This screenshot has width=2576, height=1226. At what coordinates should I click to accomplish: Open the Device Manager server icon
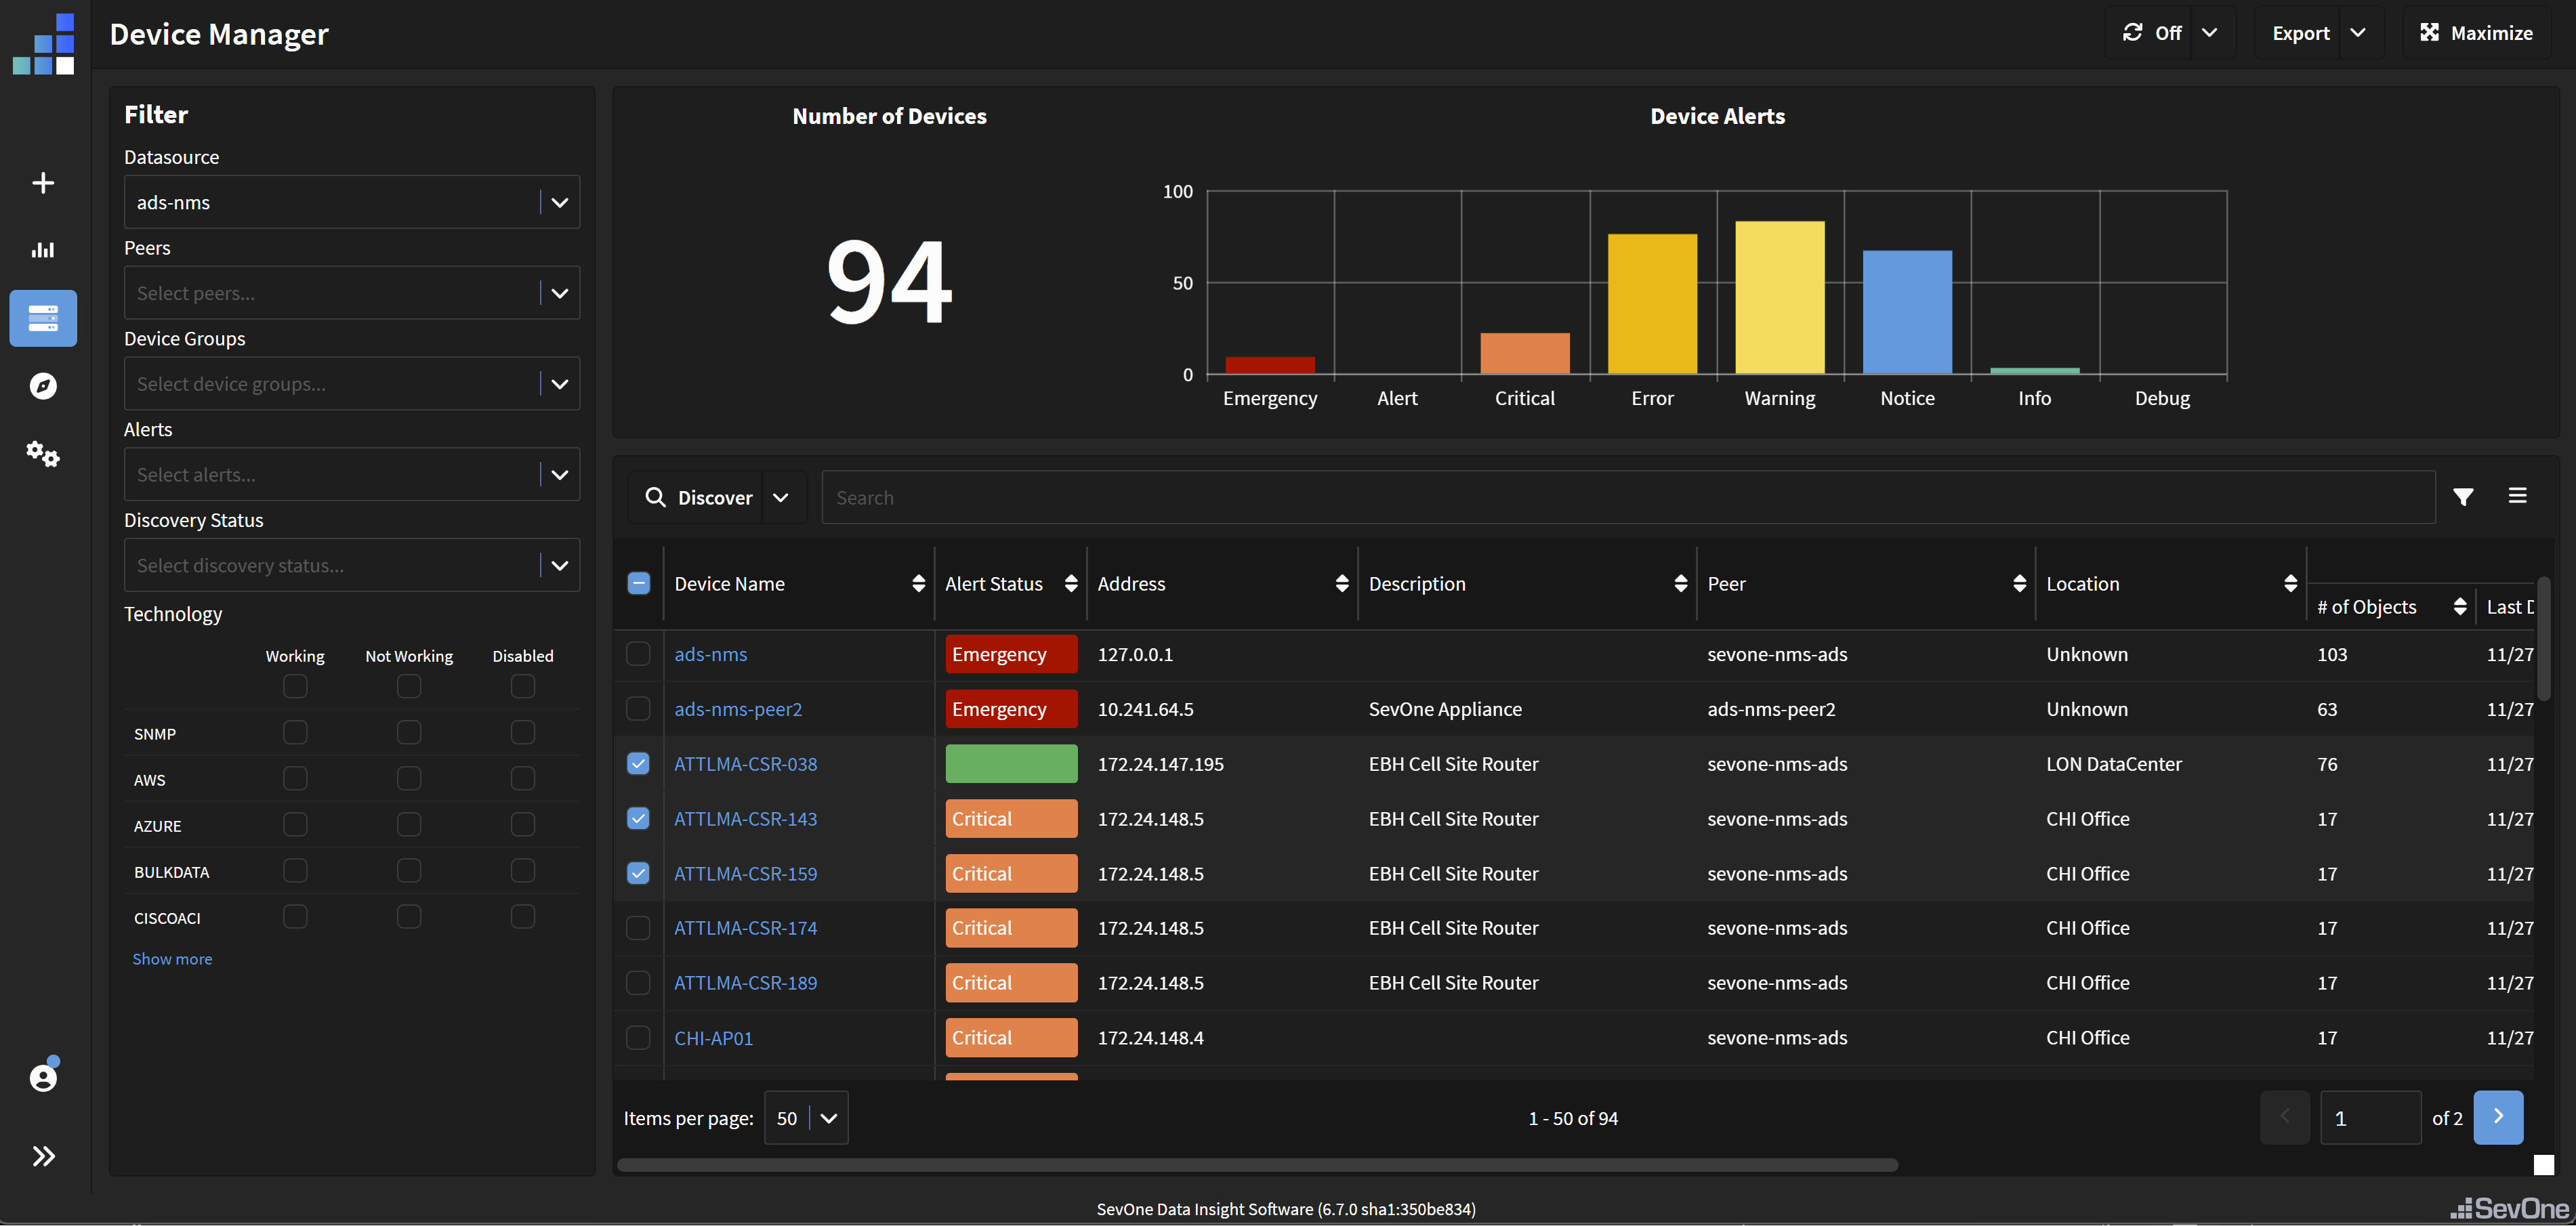point(43,318)
